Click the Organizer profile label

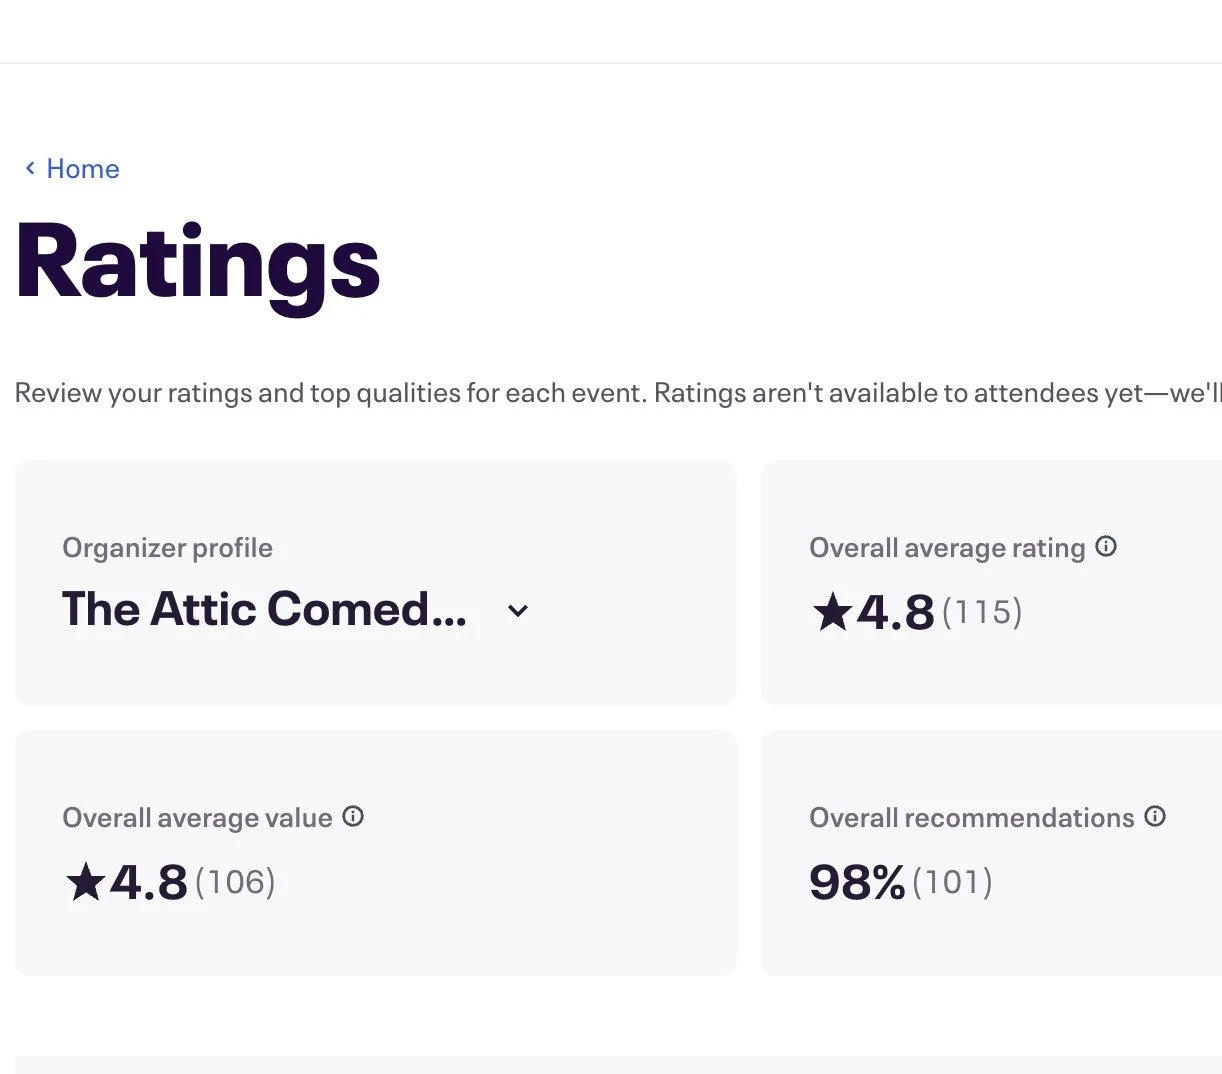coord(167,548)
